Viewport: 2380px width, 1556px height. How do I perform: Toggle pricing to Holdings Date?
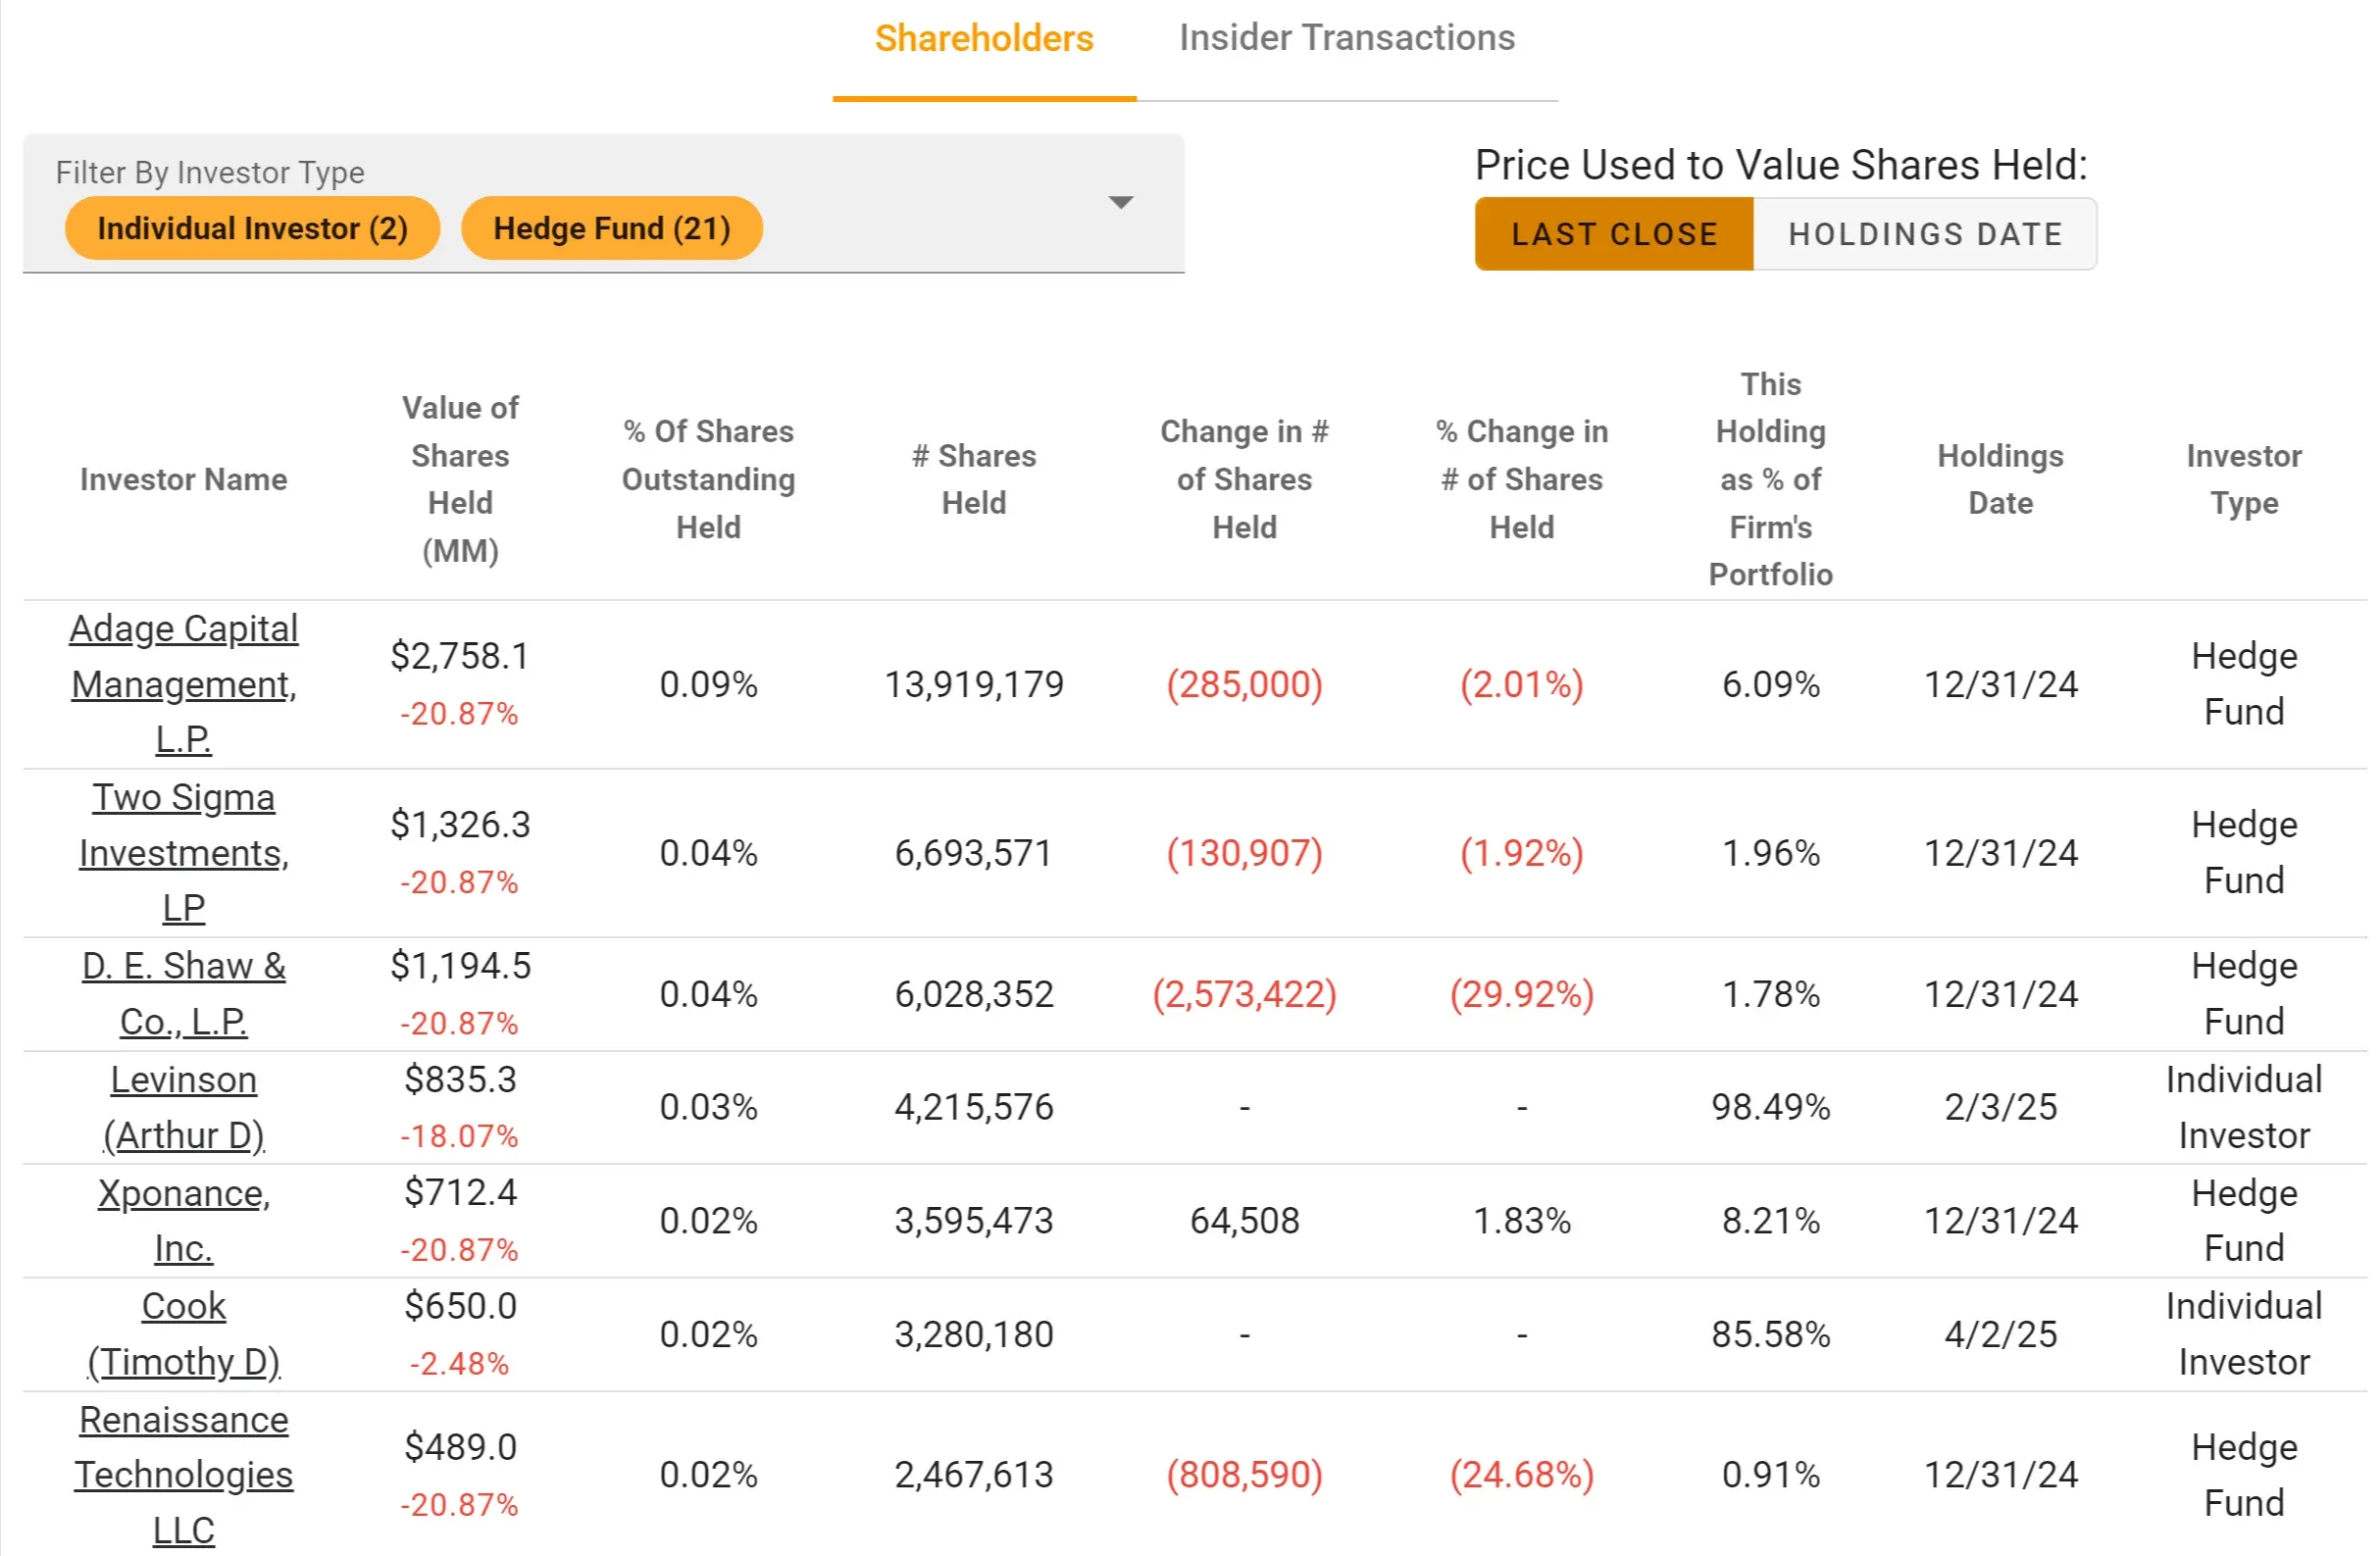(x=1924, y=234)
